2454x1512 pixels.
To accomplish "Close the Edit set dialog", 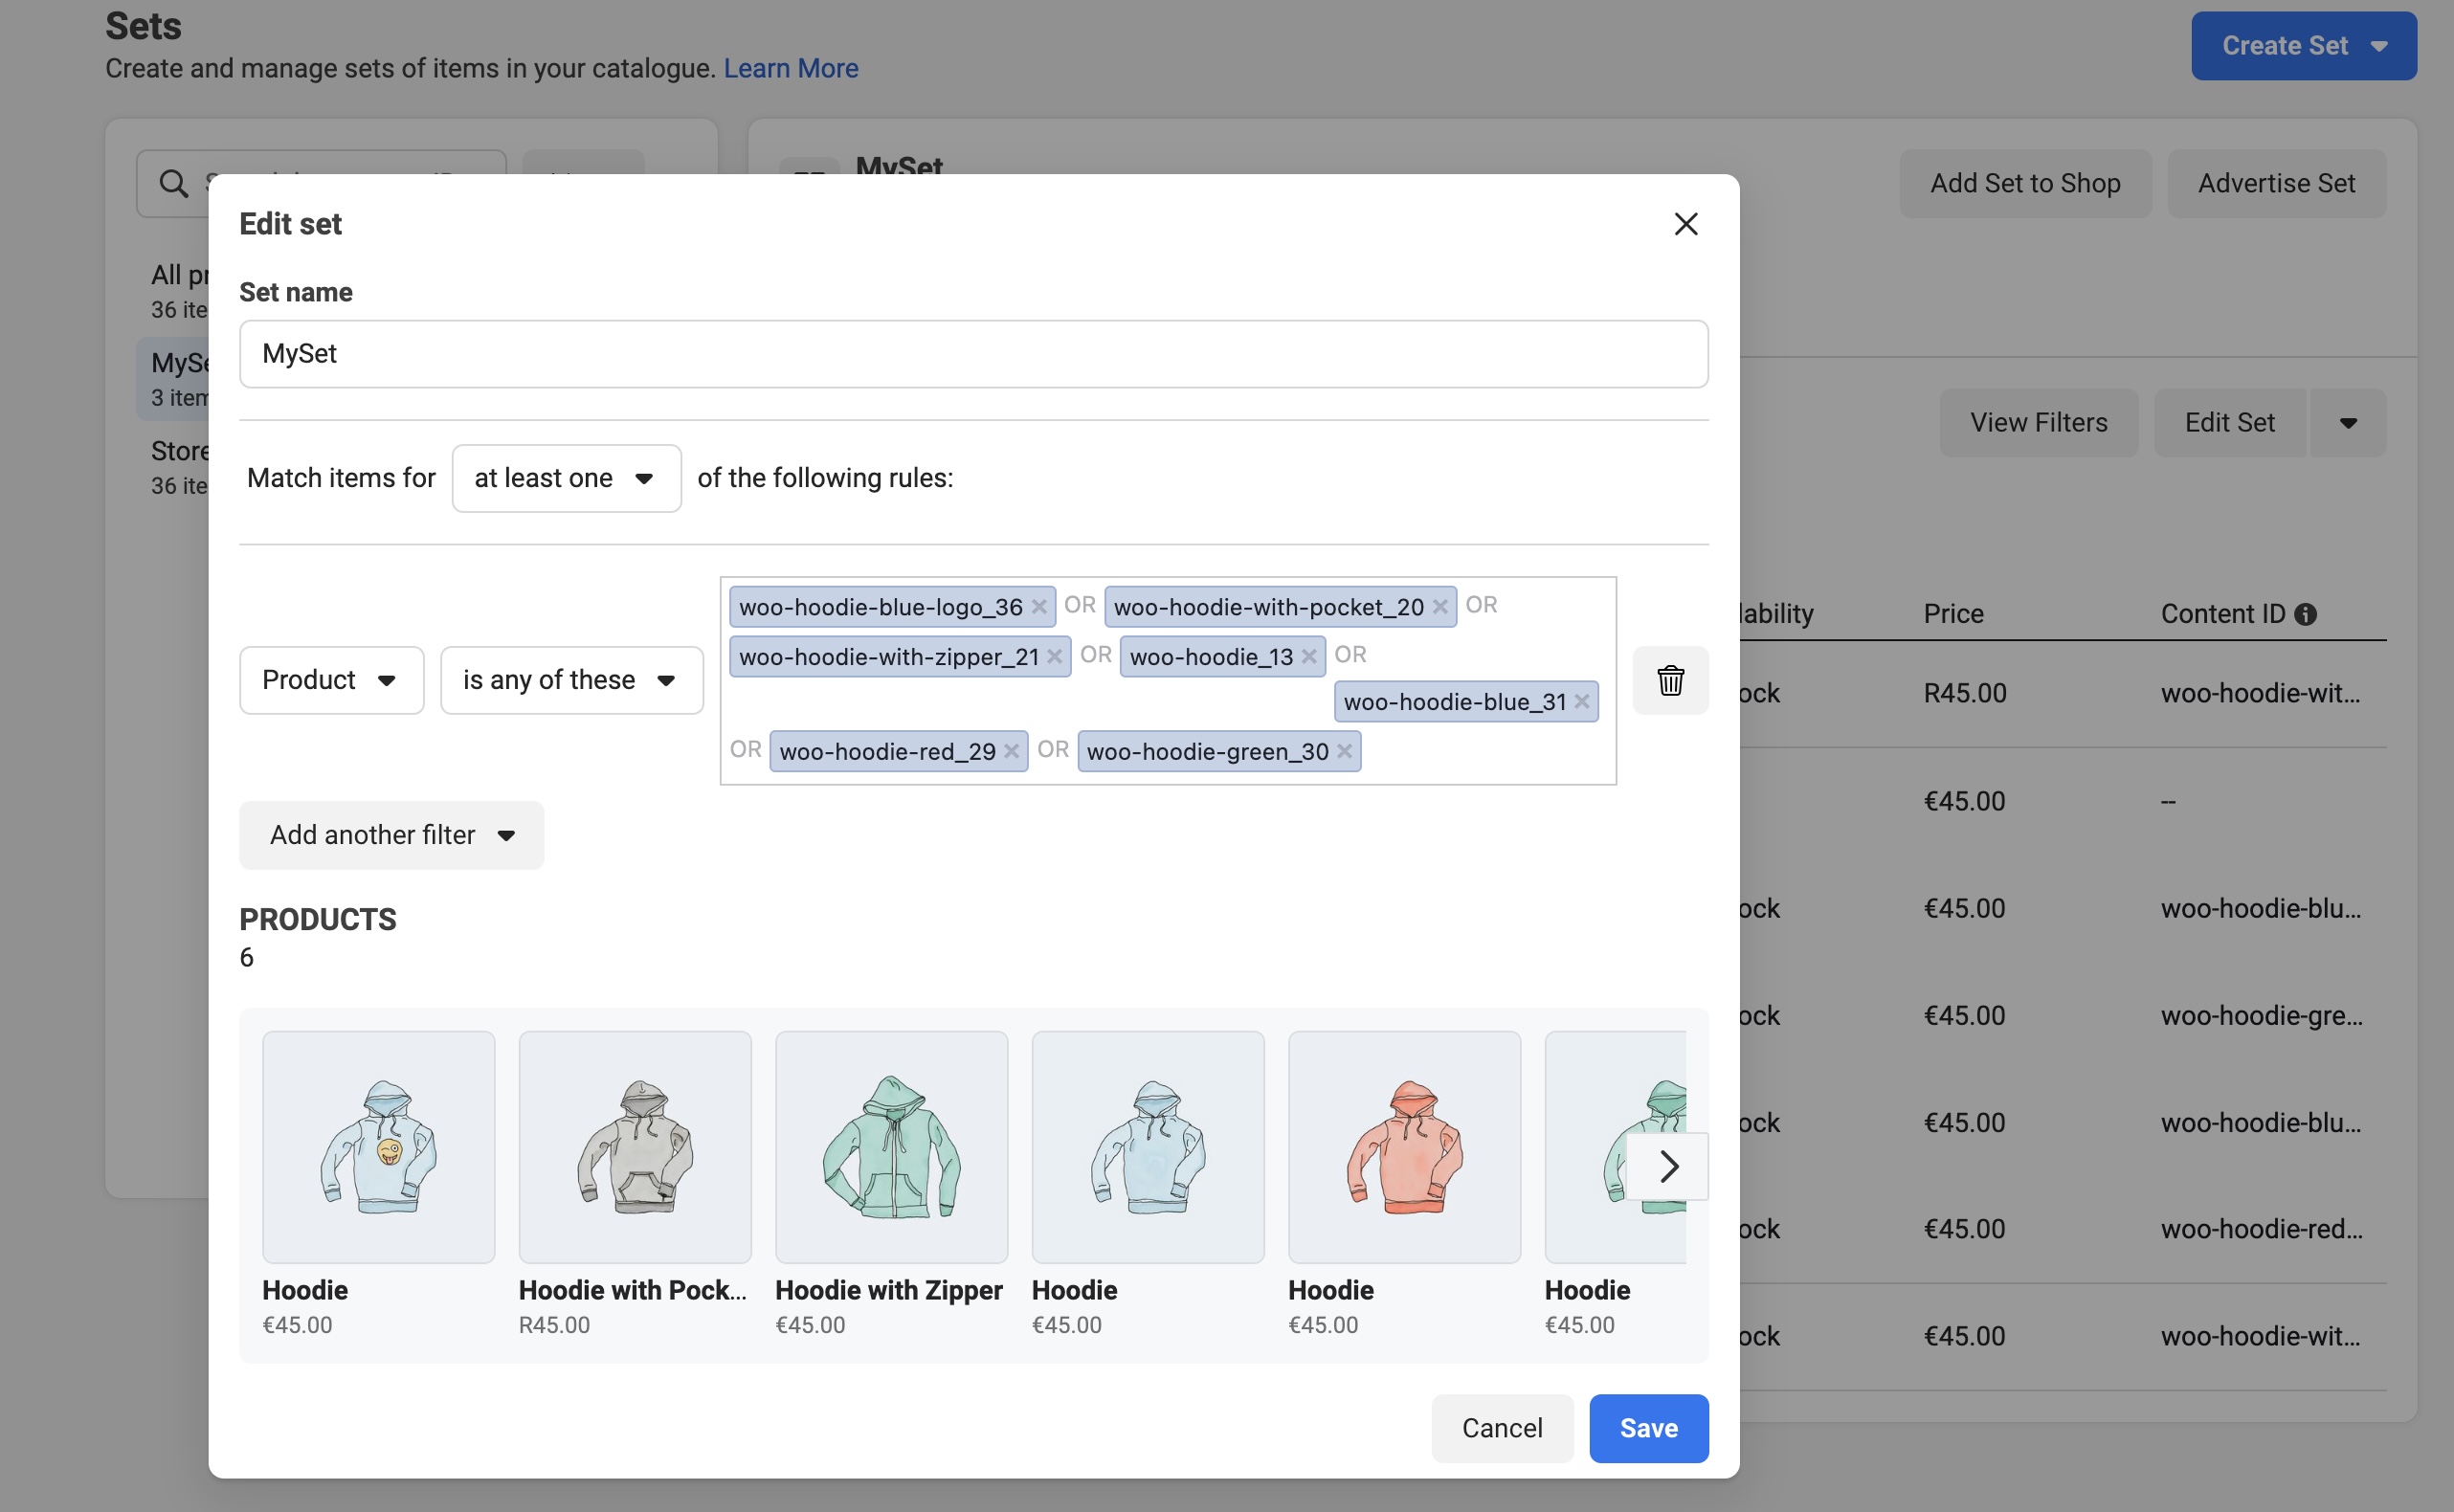I will click(x=1686, y=224).
